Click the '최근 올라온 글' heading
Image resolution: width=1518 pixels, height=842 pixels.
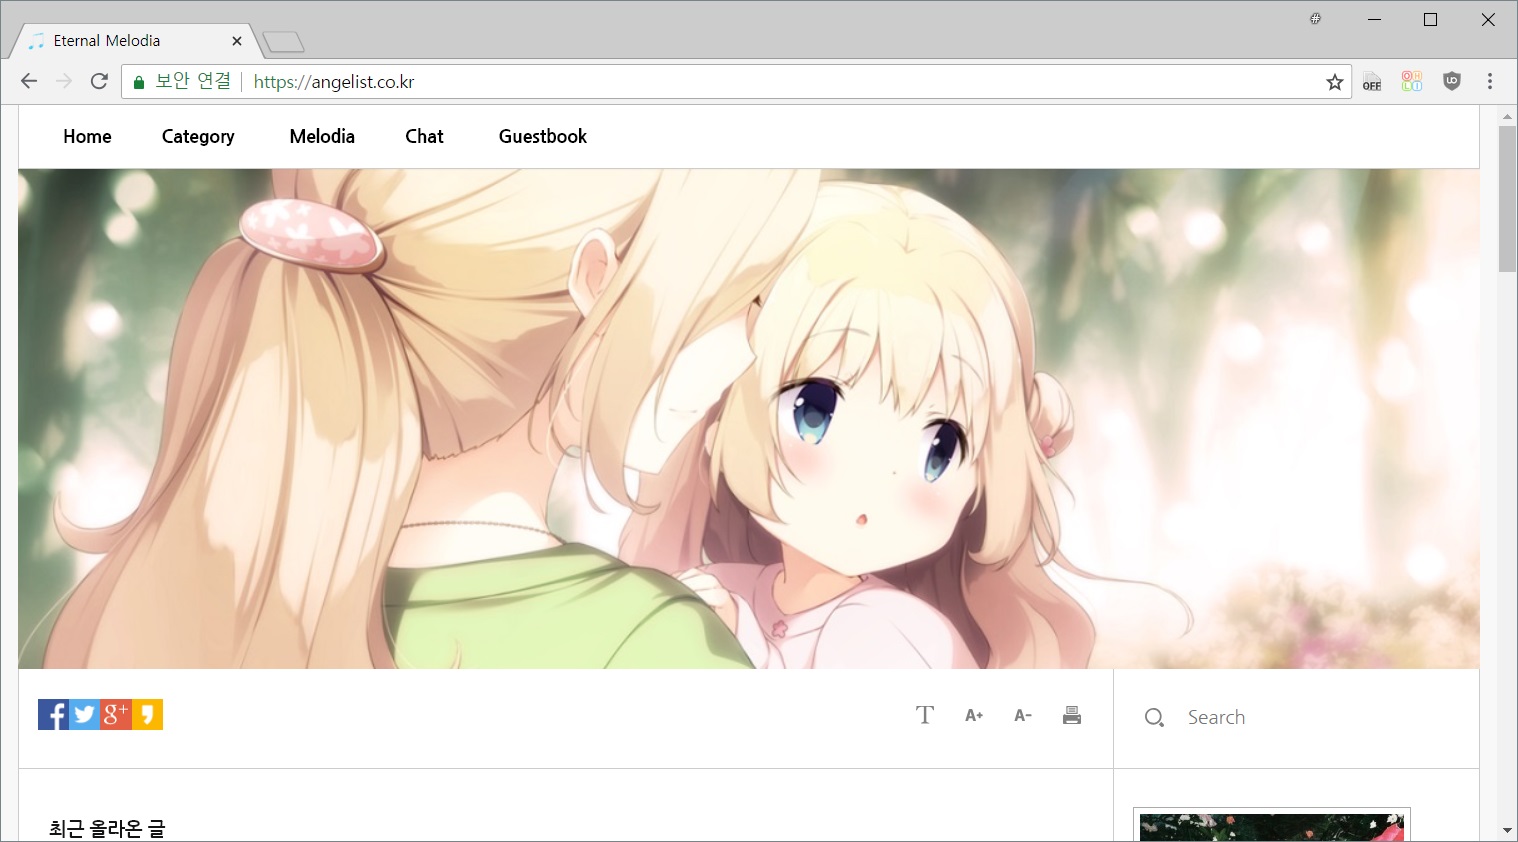(x=107, y=828)
